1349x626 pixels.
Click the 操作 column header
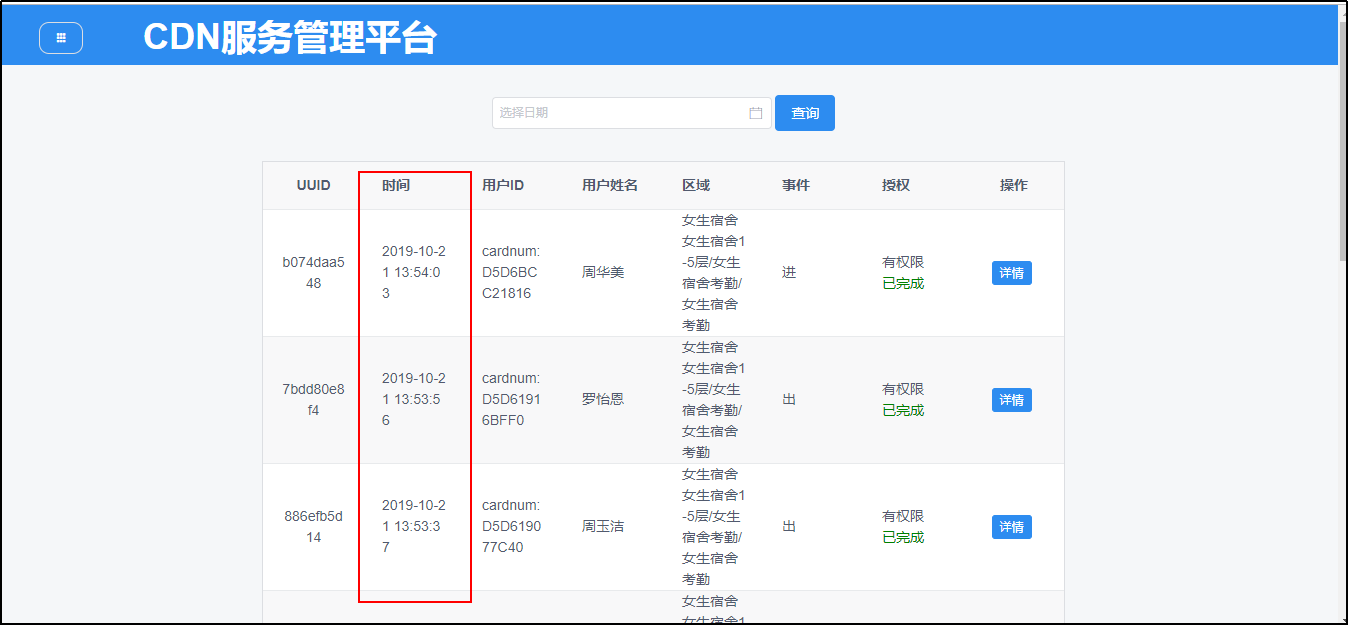pyautogui.click(x=1013, y=185)
